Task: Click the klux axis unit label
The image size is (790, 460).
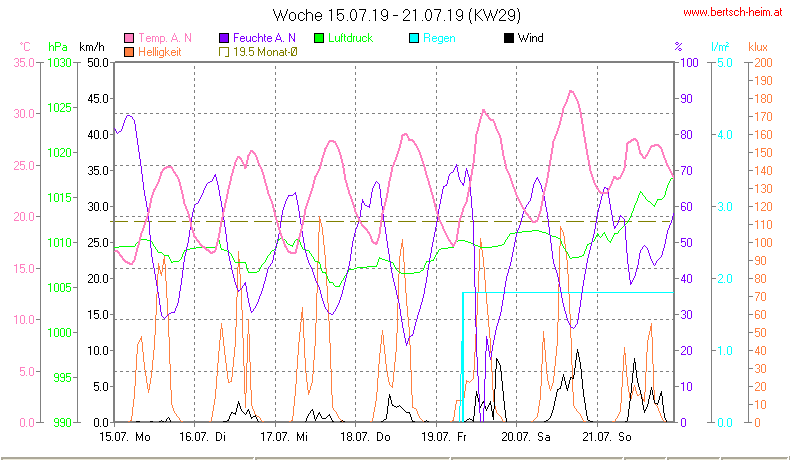Action: [x=758, y=47]
